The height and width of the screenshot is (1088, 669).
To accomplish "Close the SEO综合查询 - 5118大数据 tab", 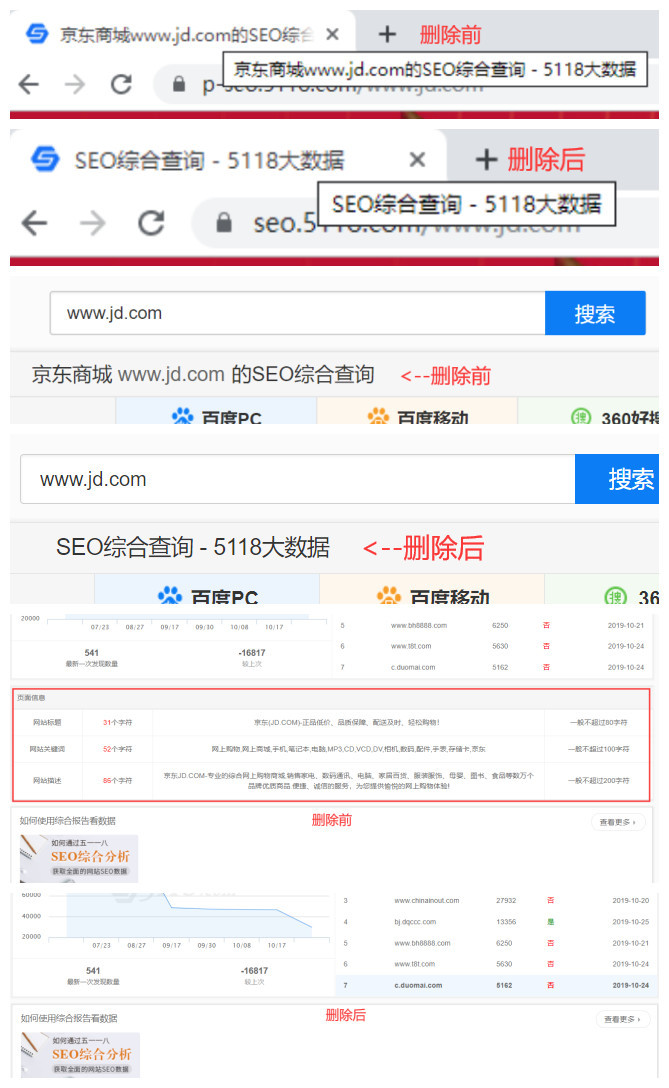I will click(x=417, y=160).
